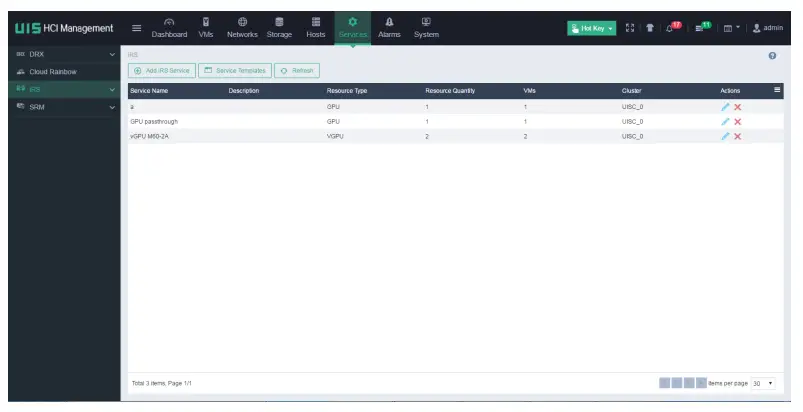Toggle the hamburger sidebar menu icon
This screenshot has width=803, height=412.
137,28
